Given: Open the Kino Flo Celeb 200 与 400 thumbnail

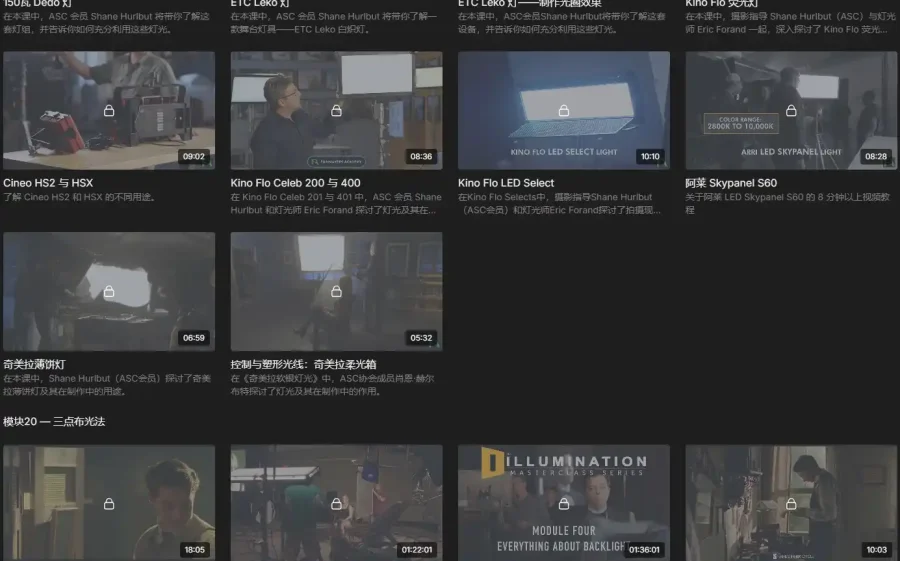Looking at the screenshot, I should 336,110.
